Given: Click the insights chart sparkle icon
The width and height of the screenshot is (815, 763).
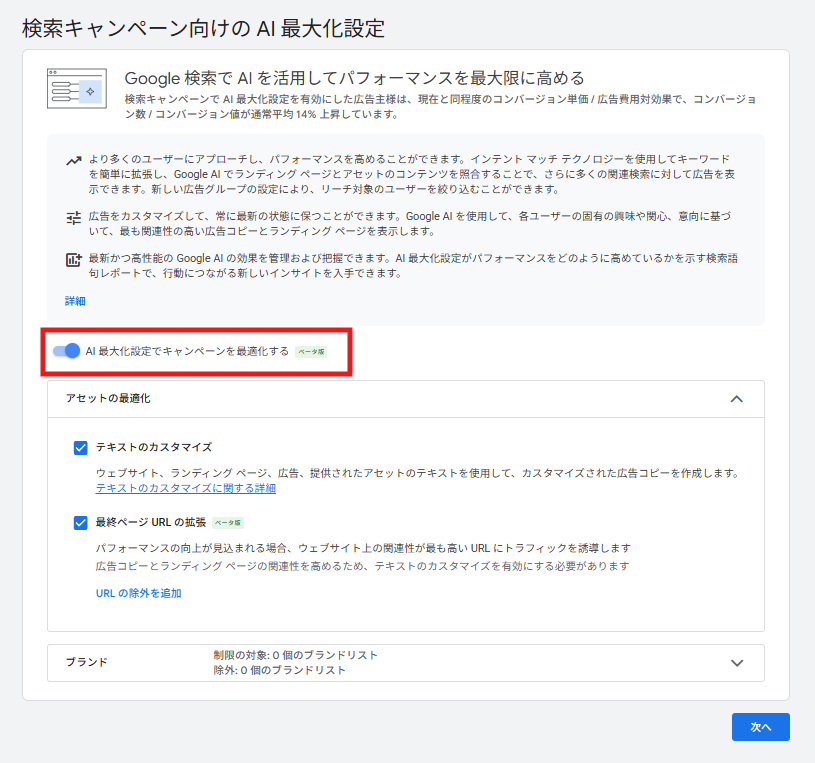Looking at the screenshot, I should [x=74, y=260].
